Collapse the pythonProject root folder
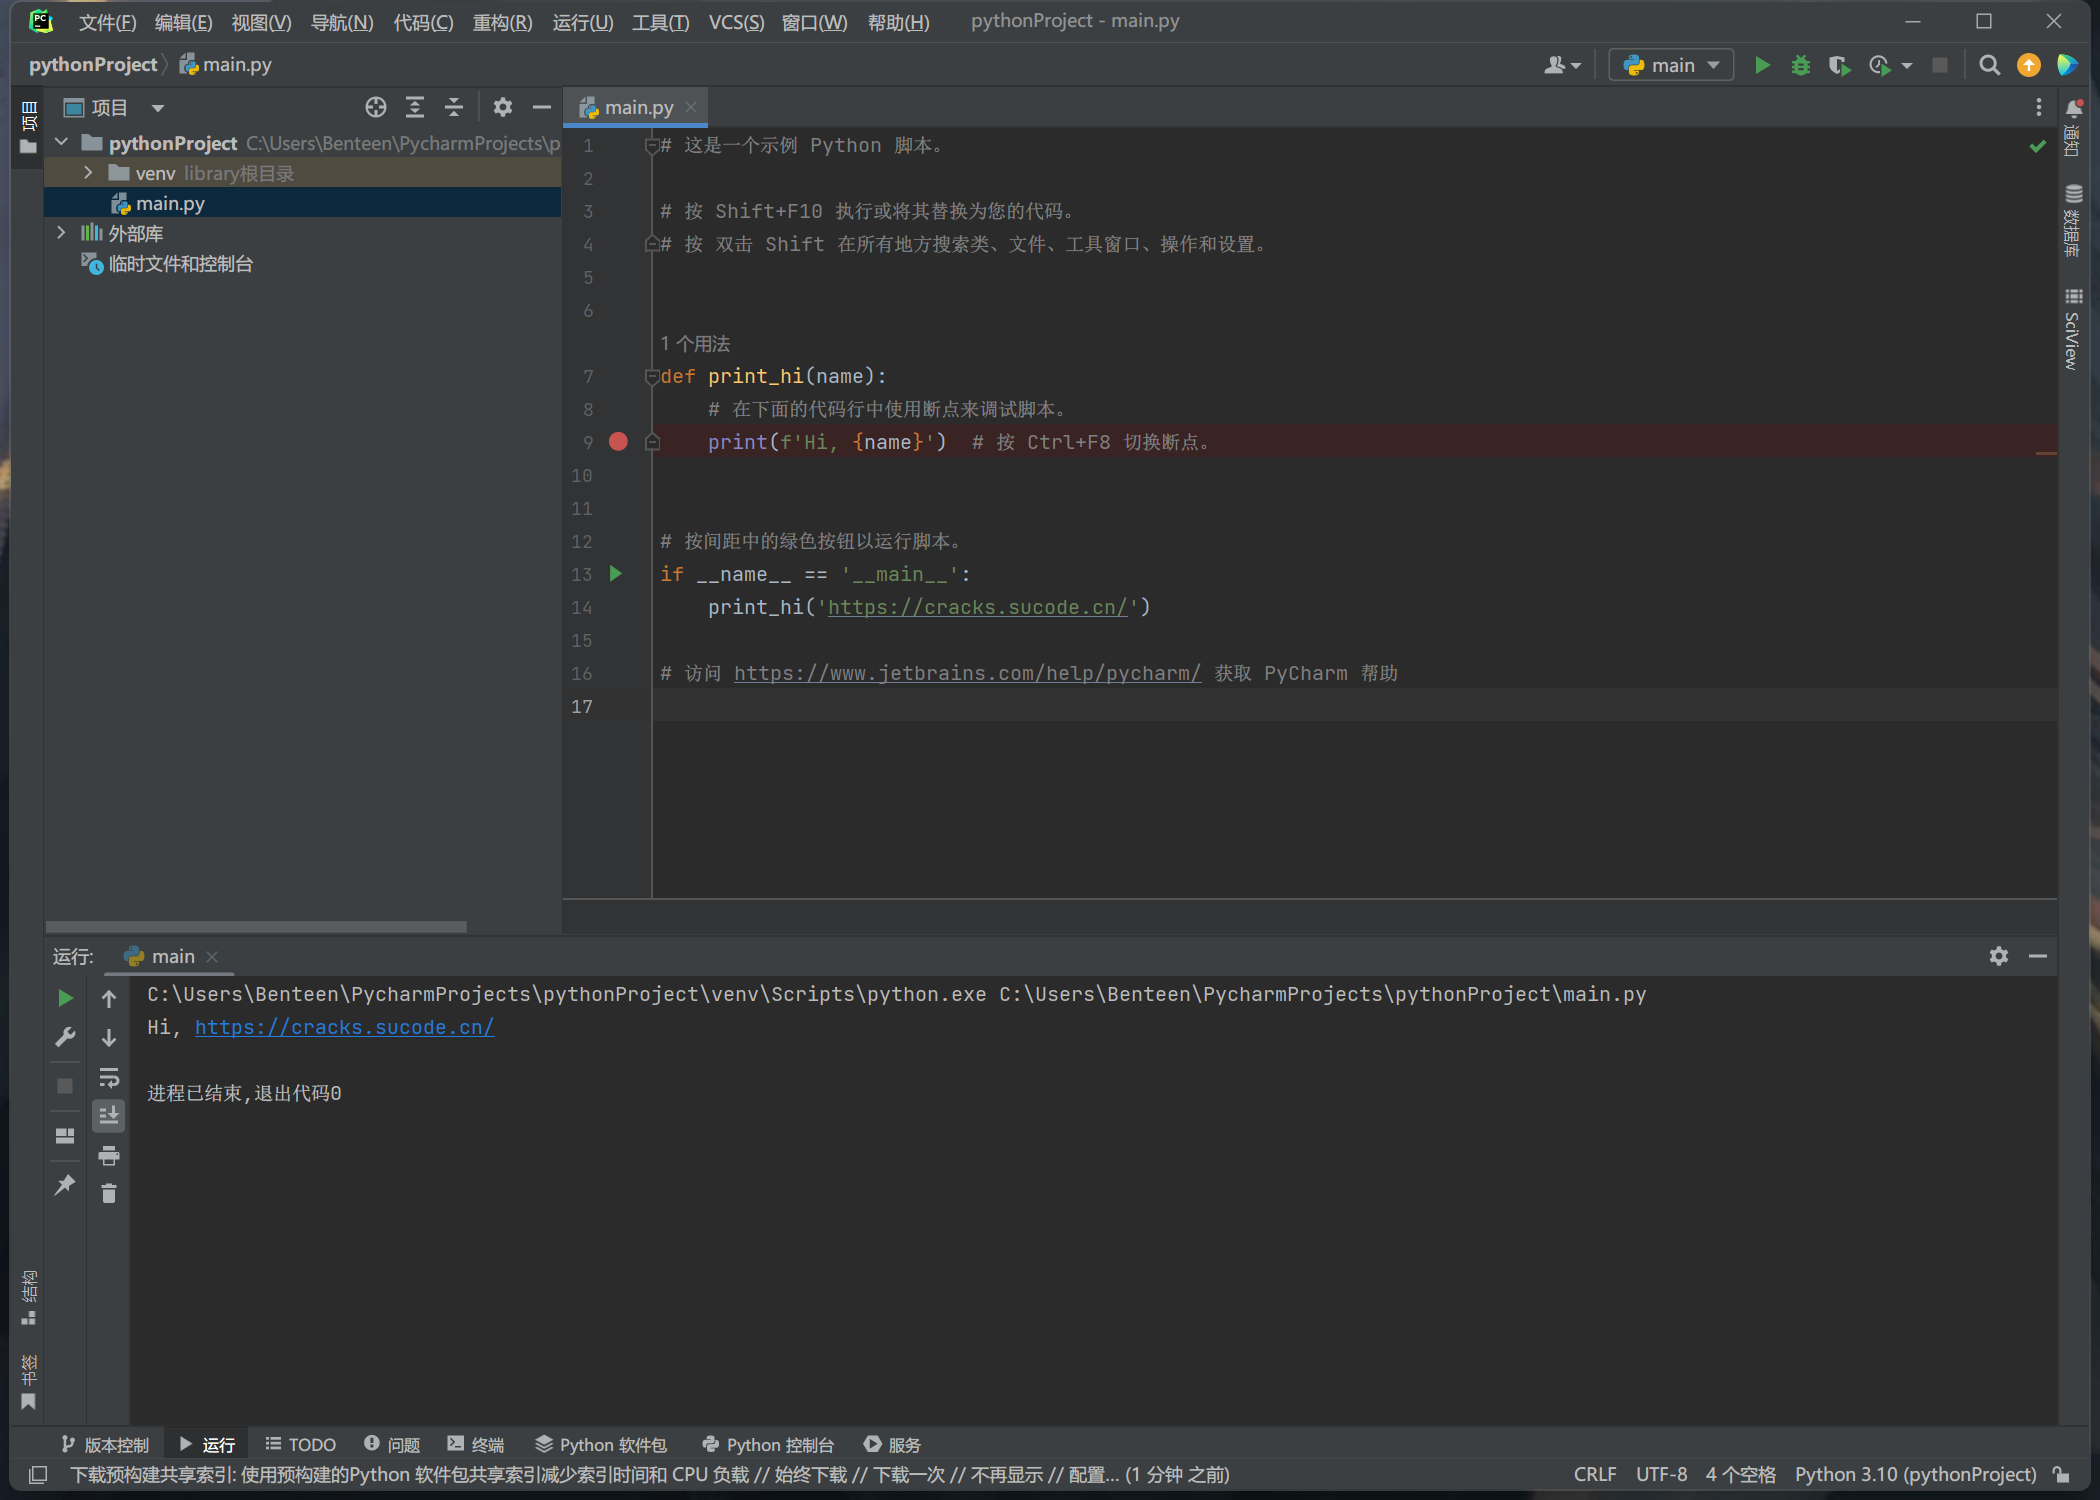Viewport: 2100px width, 1500px height. 62,143
